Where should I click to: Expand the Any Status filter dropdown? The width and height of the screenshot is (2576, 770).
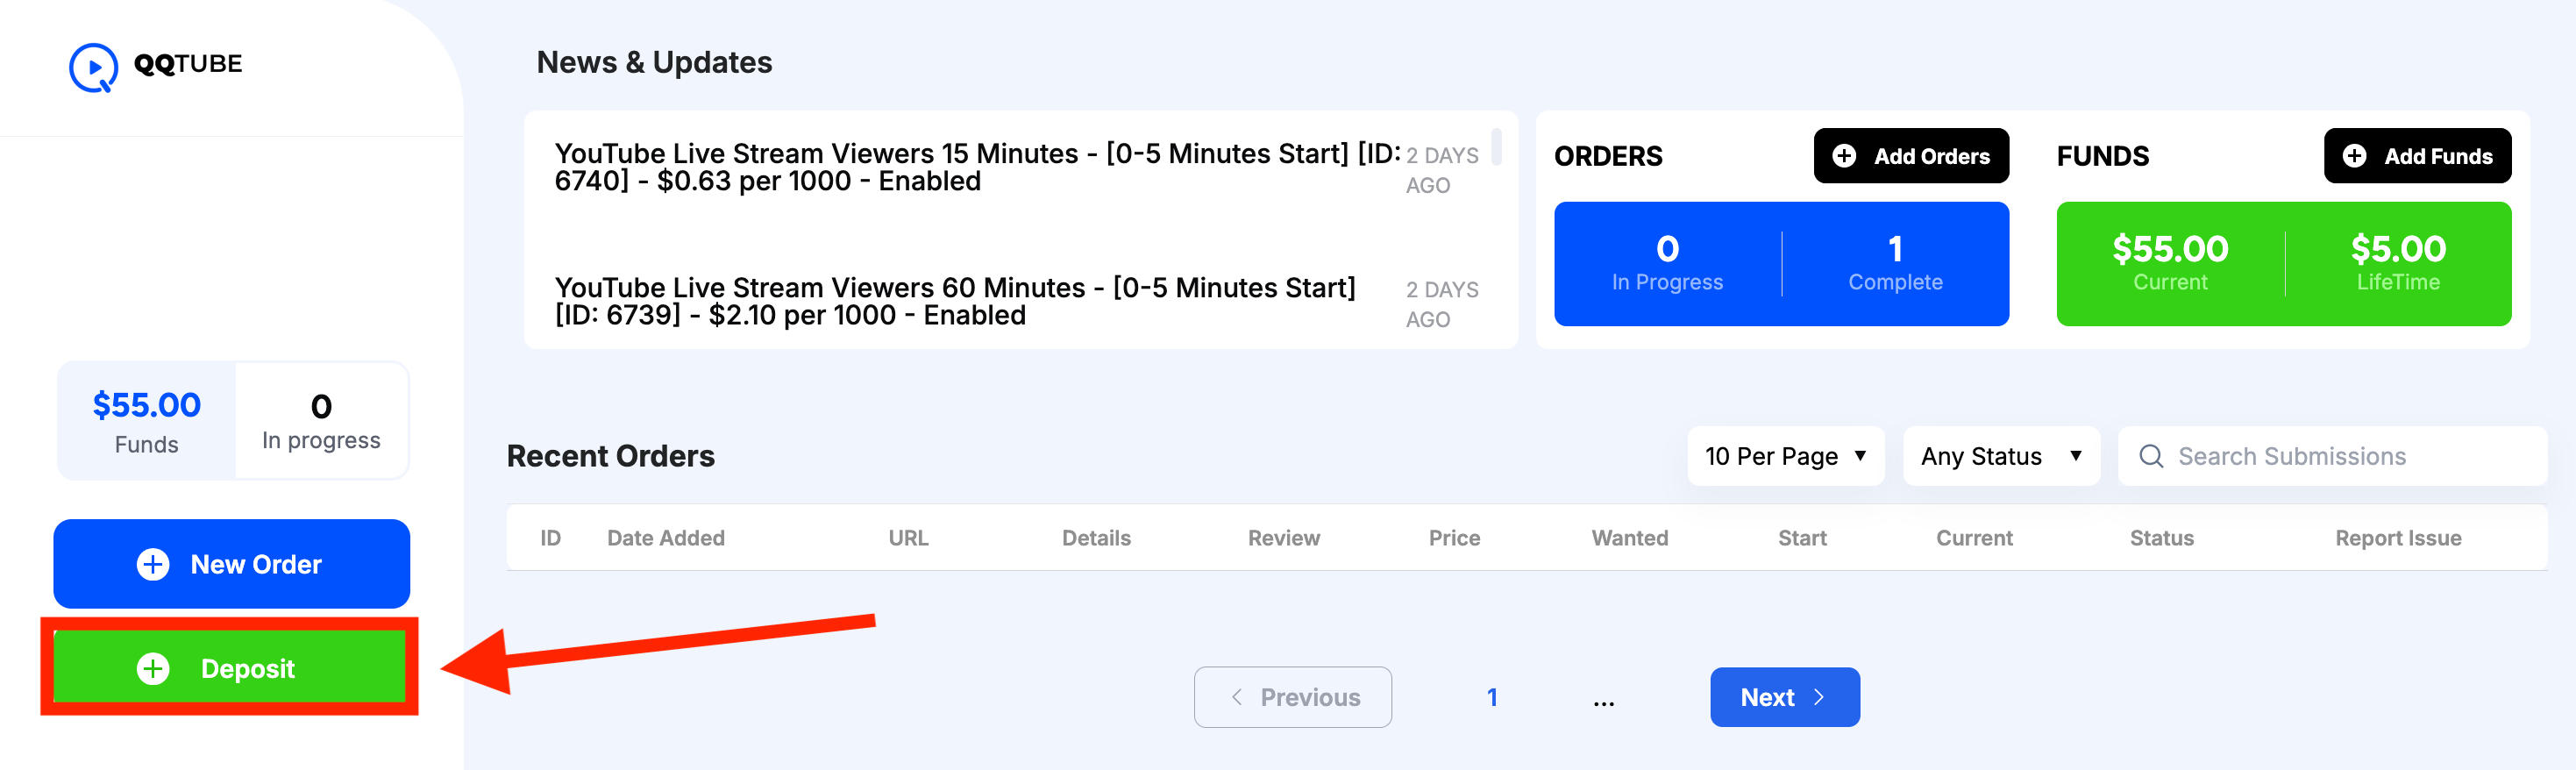(2000, 457)
